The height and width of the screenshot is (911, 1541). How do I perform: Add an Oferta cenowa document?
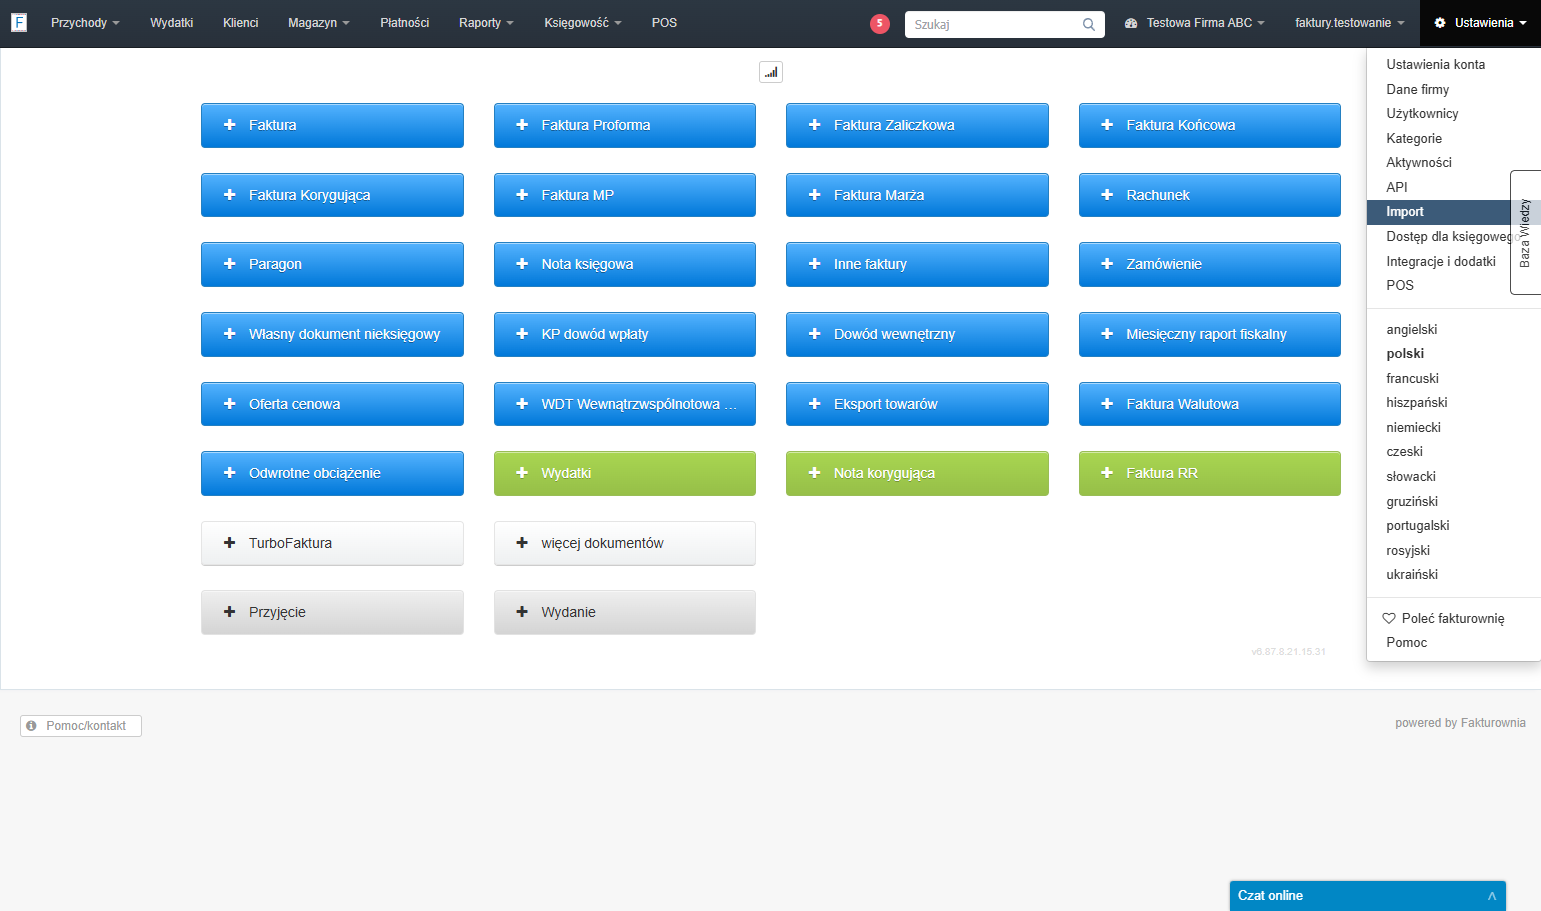(x=332, y=404)
